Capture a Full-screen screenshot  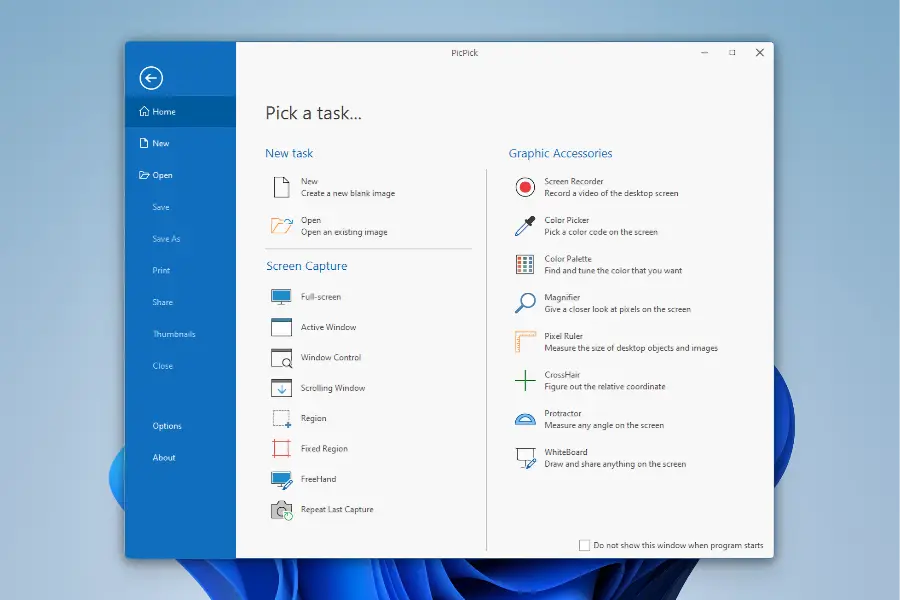[x=282, y=297]
